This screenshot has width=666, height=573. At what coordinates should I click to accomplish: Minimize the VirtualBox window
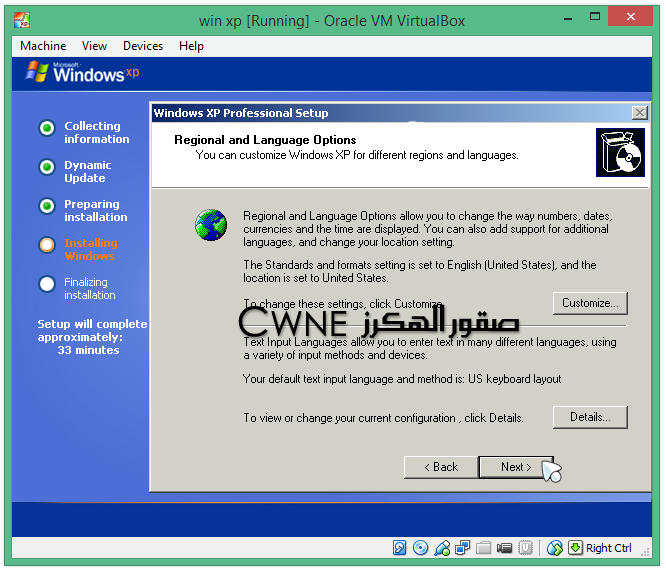(x=567, y=19)
